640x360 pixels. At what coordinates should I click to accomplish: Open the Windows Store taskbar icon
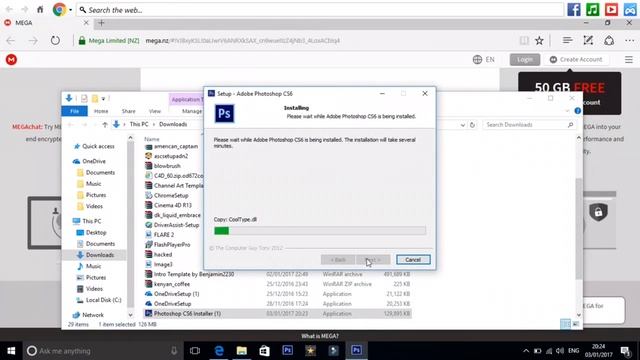tap(264, 351)
